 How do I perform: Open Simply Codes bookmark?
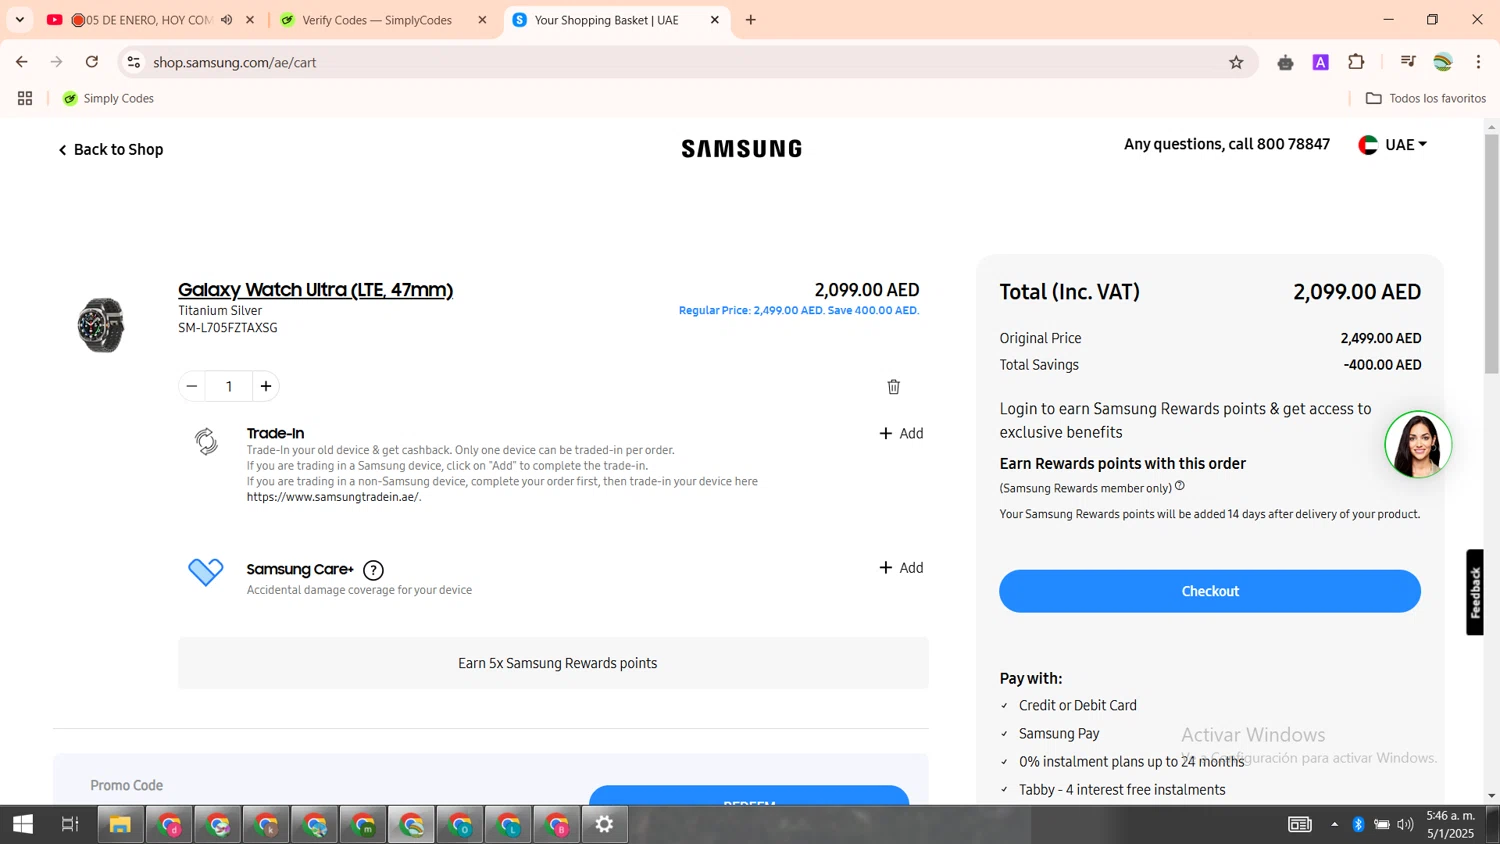108,98
